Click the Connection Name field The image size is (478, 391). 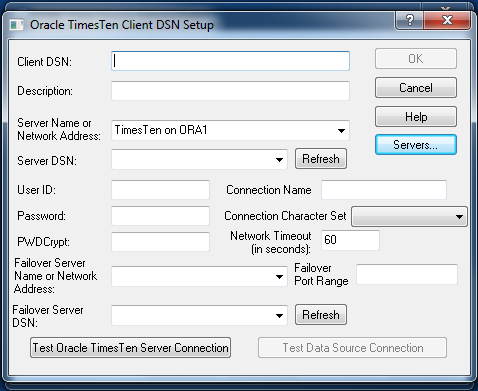click(384, 190)
